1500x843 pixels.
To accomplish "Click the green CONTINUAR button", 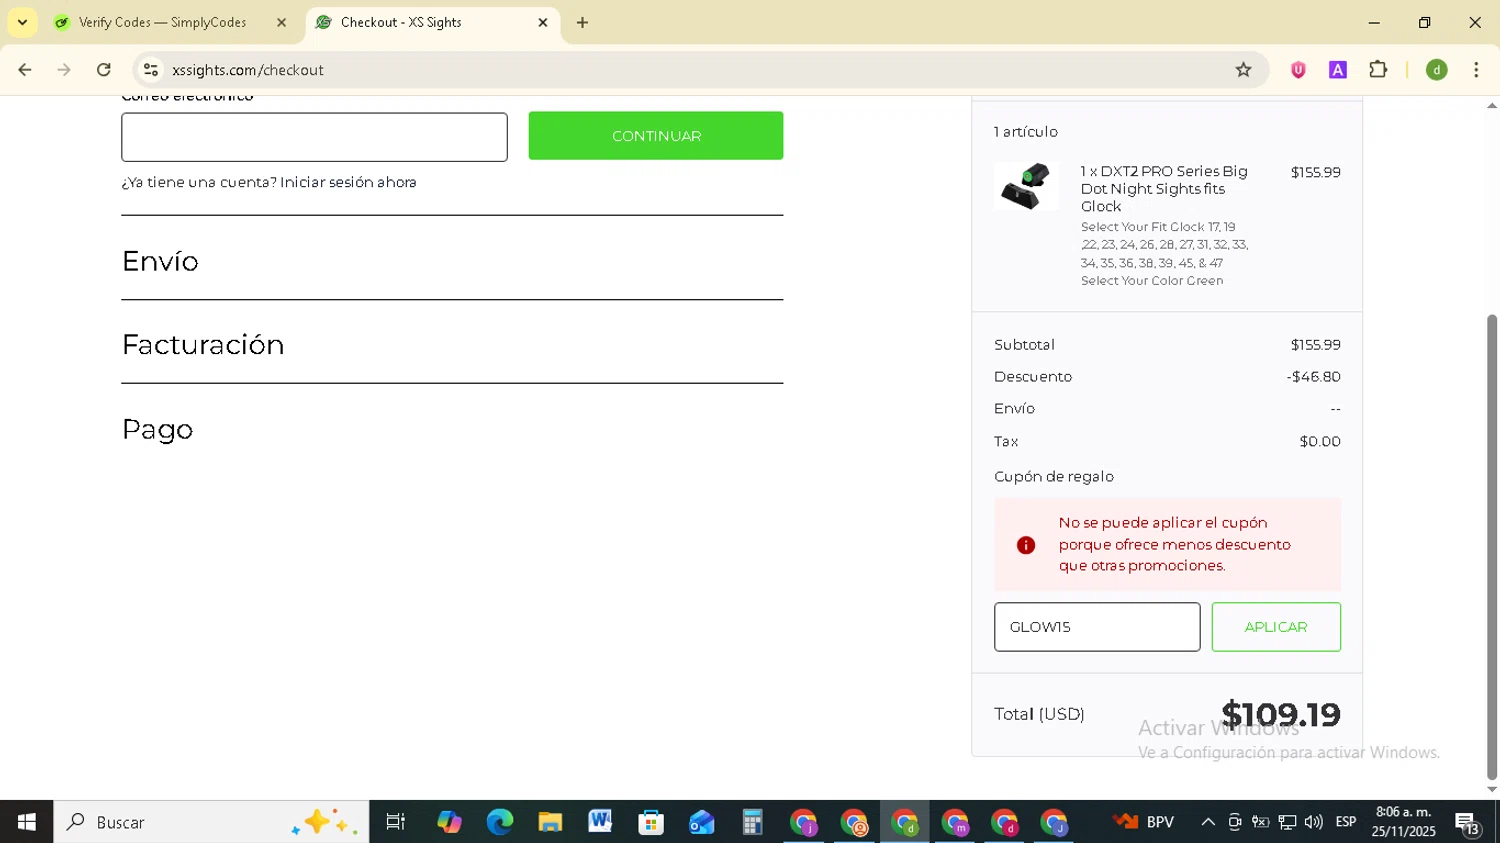I will 656,136.
